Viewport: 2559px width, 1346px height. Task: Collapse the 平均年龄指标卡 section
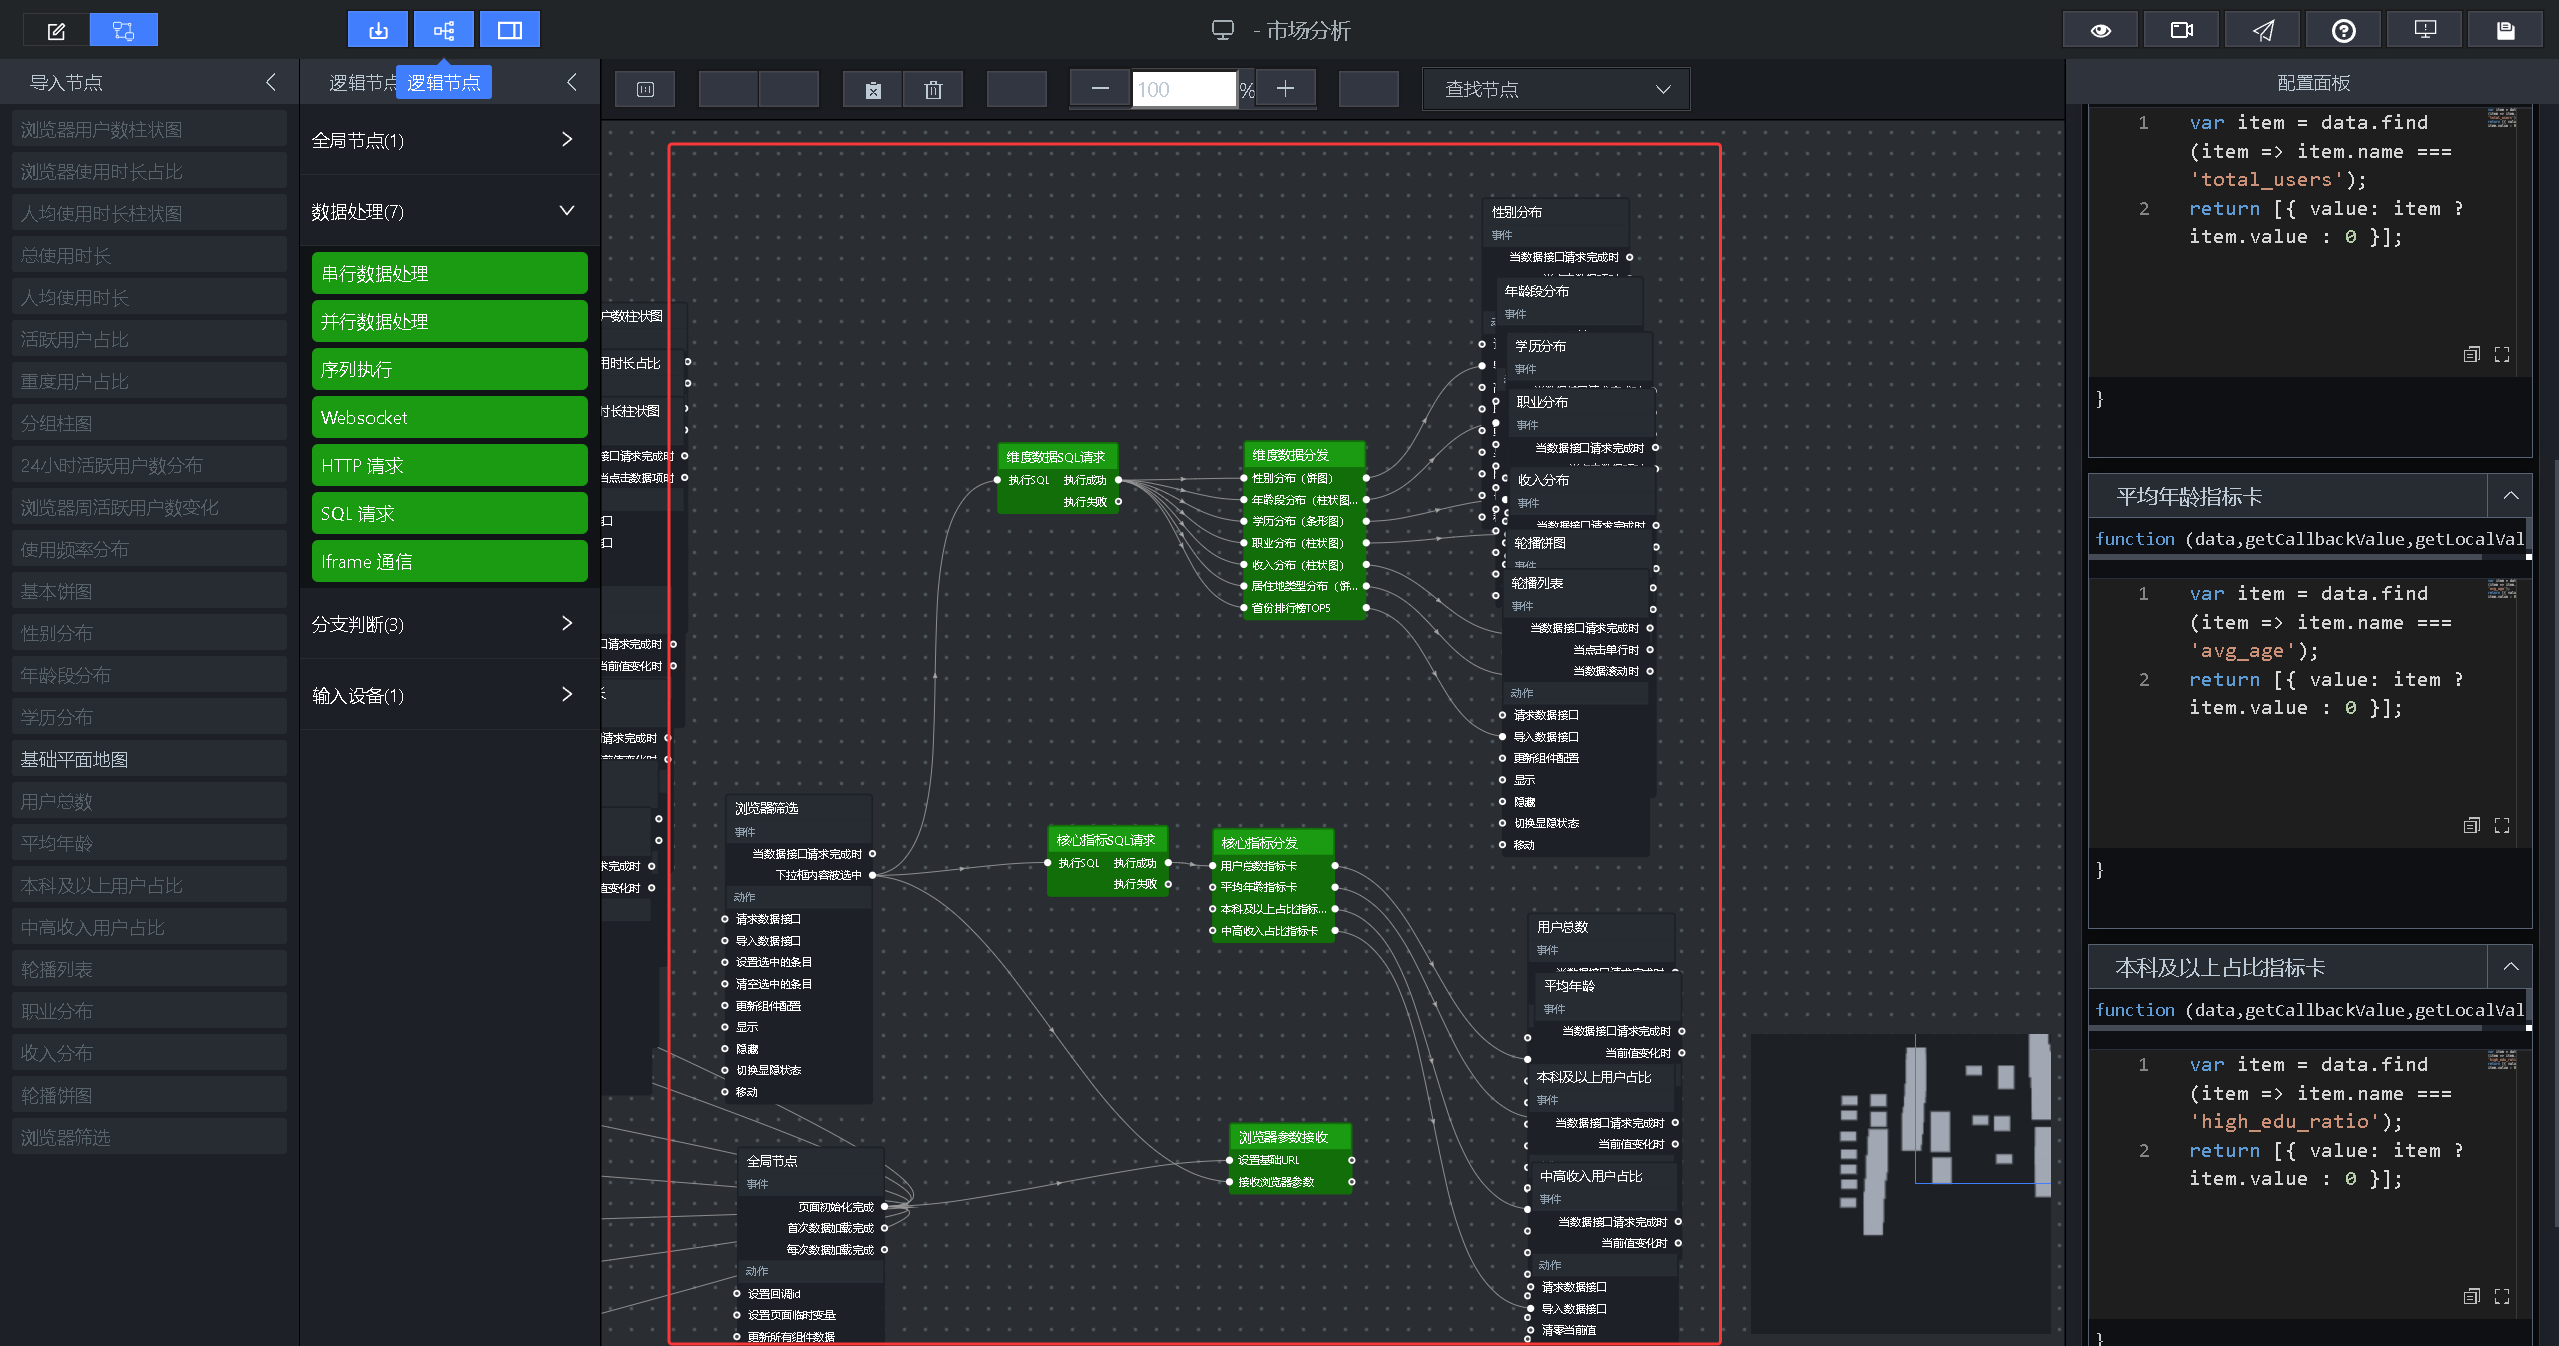click(x=2510, y=496)
